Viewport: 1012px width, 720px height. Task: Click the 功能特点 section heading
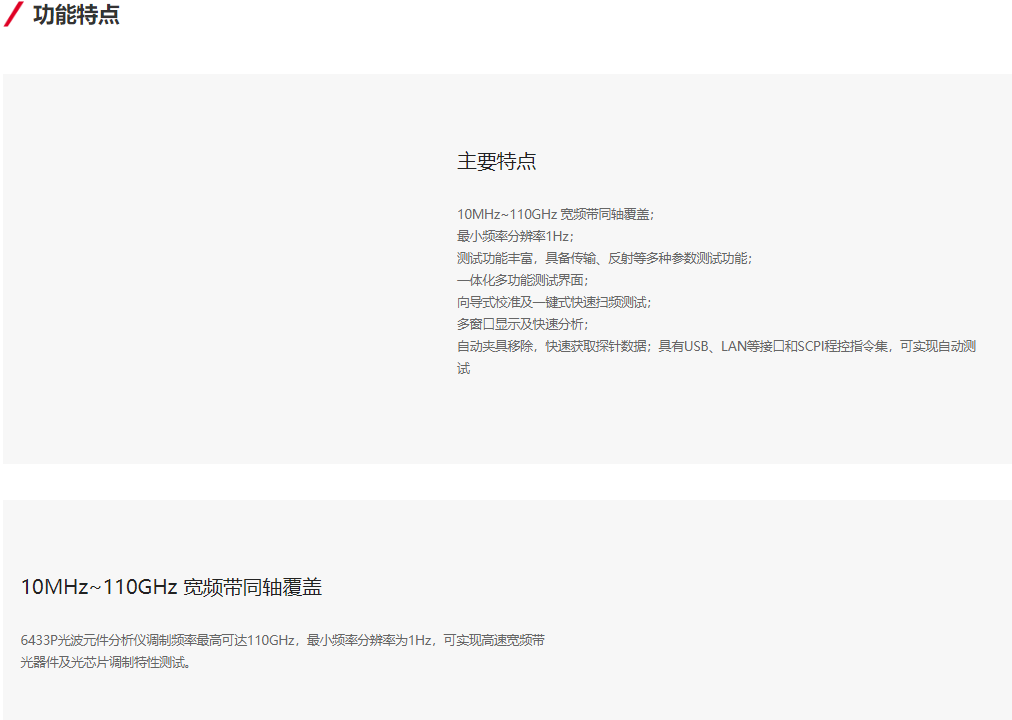coord(76,15)
